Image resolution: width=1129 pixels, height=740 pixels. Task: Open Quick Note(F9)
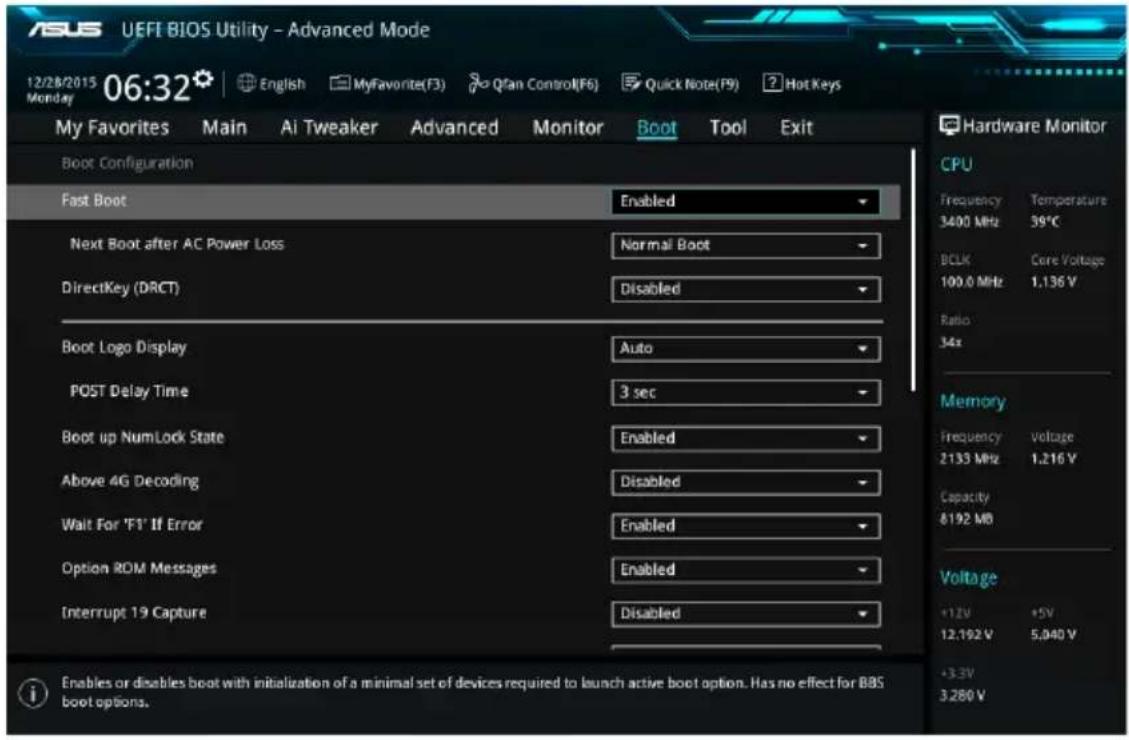pos(680,84)
